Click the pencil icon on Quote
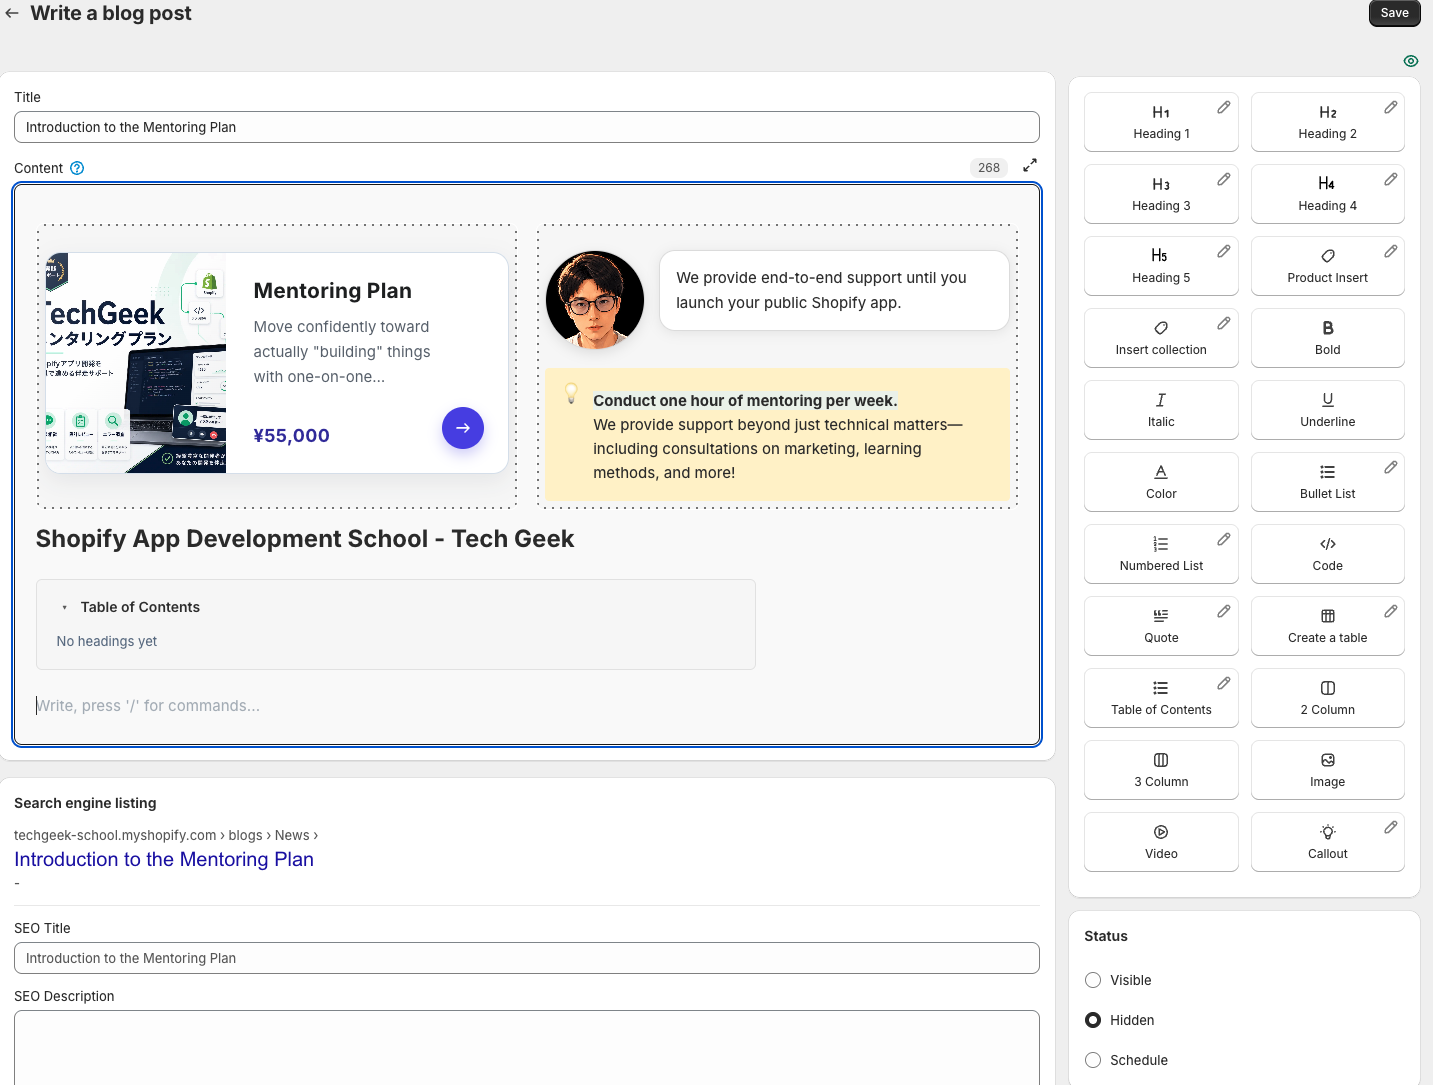 pyautogui.click(x=1224, y=611)
